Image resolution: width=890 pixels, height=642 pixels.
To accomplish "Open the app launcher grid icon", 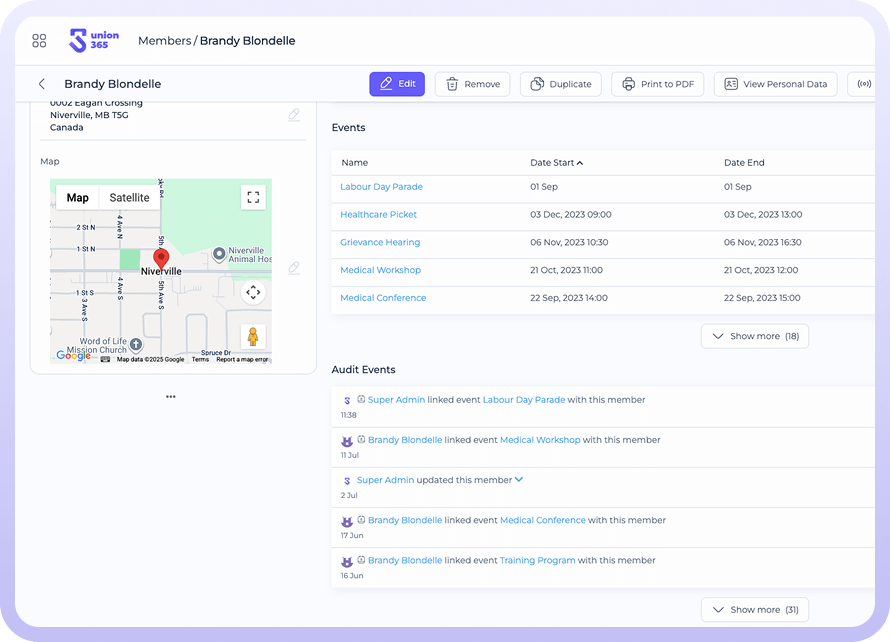I will [39, 41].
